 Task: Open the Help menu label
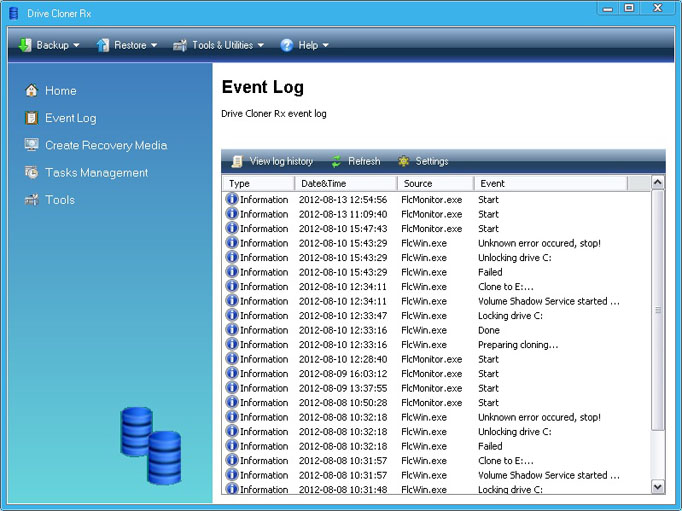tap(308, 45)
